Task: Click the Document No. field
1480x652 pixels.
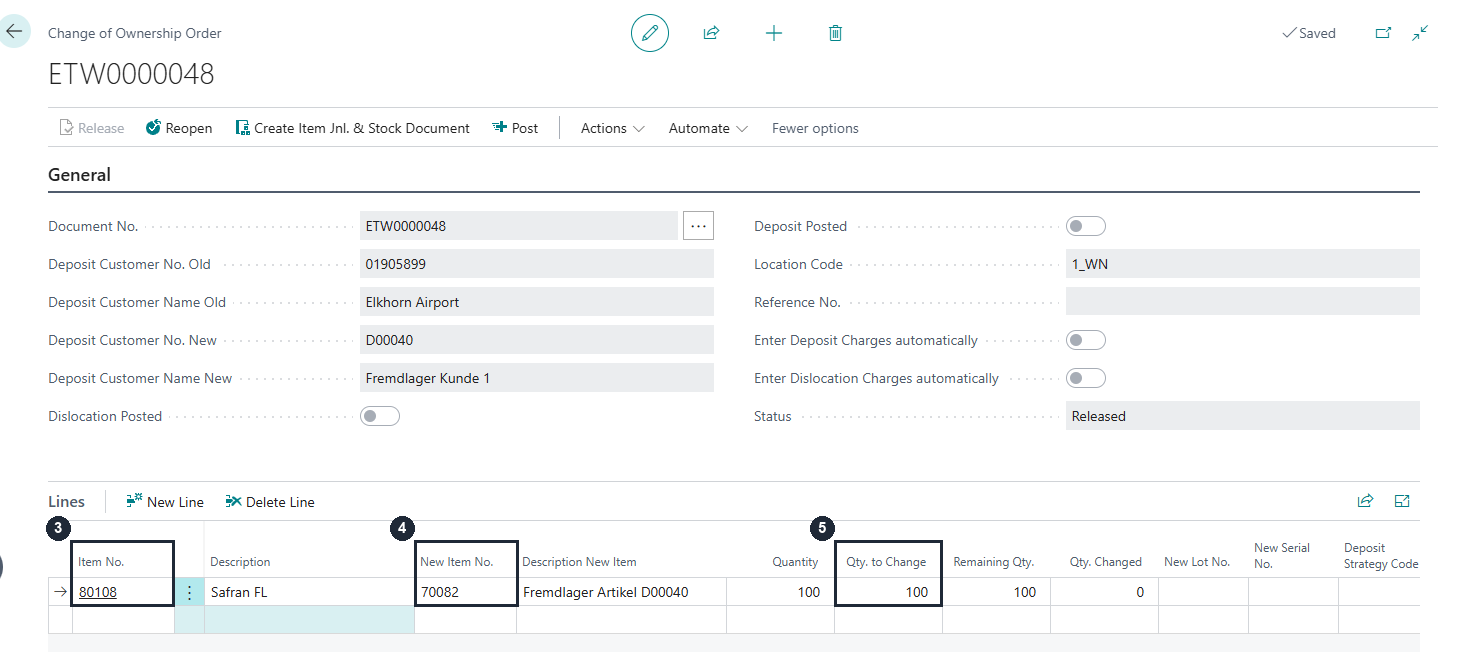Action: point(518,226)
